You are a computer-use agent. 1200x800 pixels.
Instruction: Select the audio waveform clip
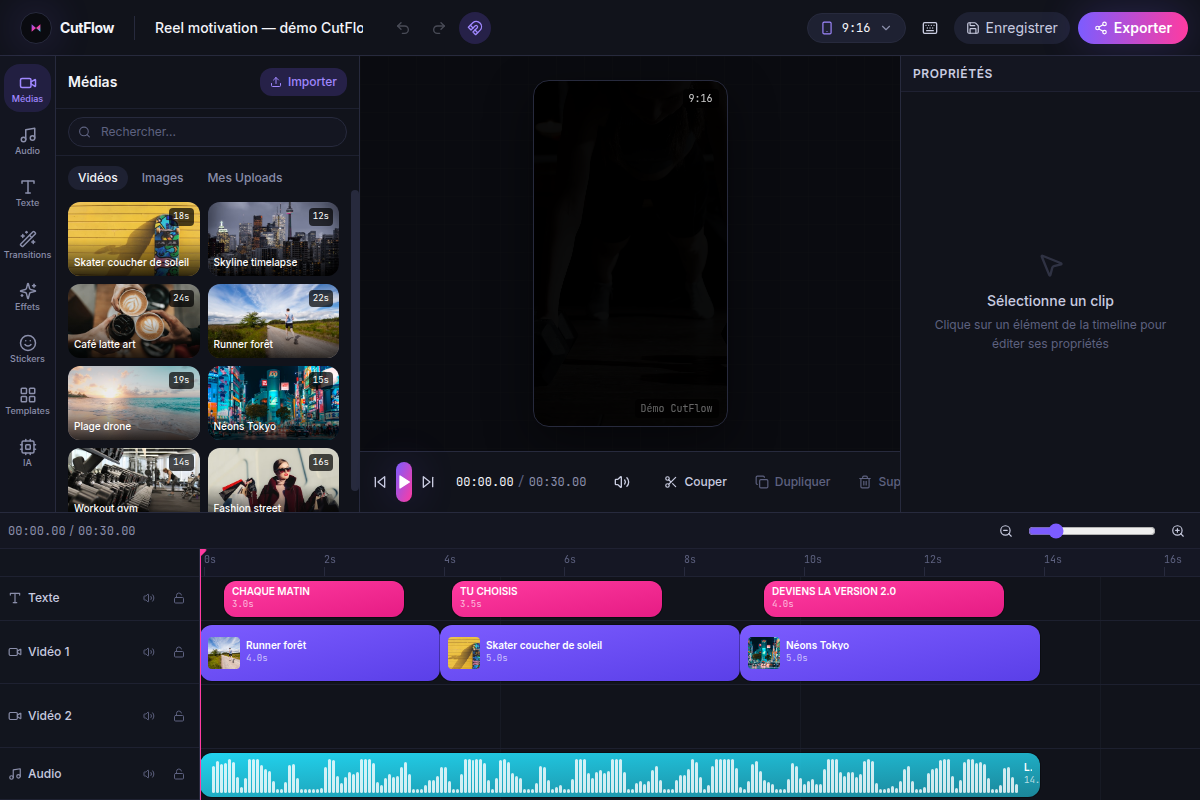click(x=620, y=775)
